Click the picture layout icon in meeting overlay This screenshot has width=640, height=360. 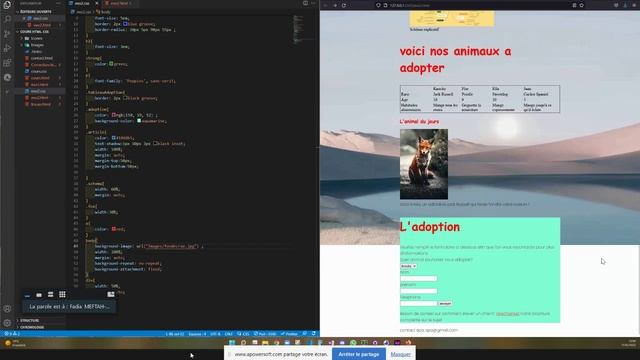point(111,295)
